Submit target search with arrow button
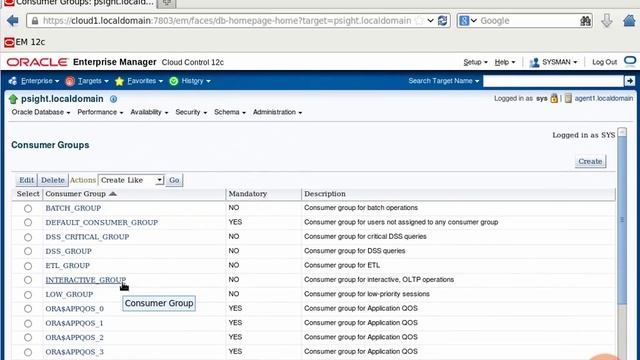 click(630, 81)
